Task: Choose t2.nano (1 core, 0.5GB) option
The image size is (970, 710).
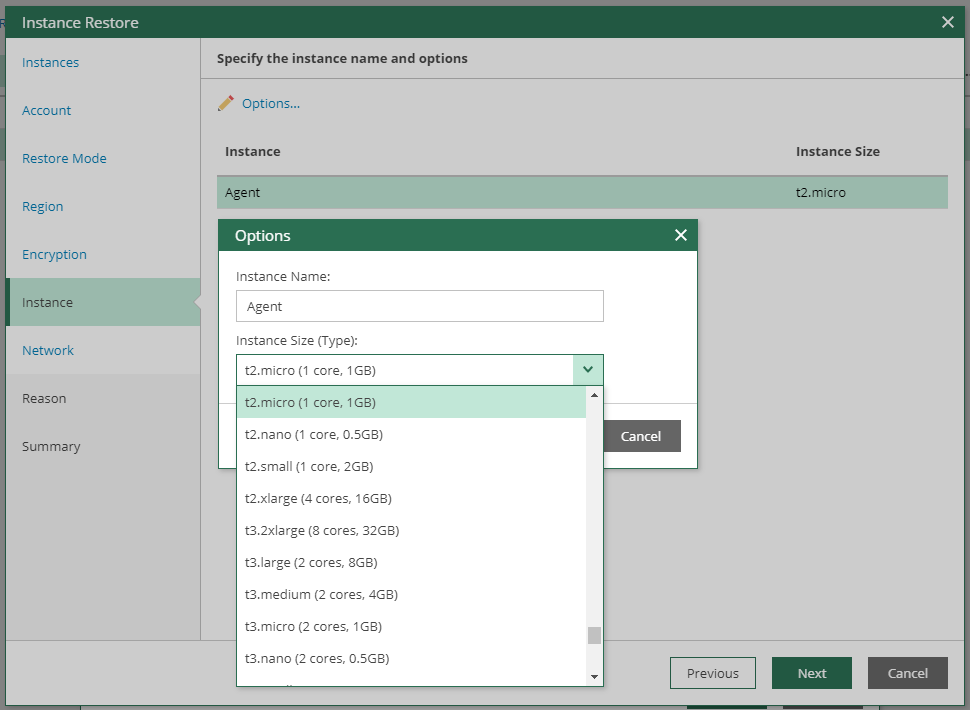Action: click(411, 435)
